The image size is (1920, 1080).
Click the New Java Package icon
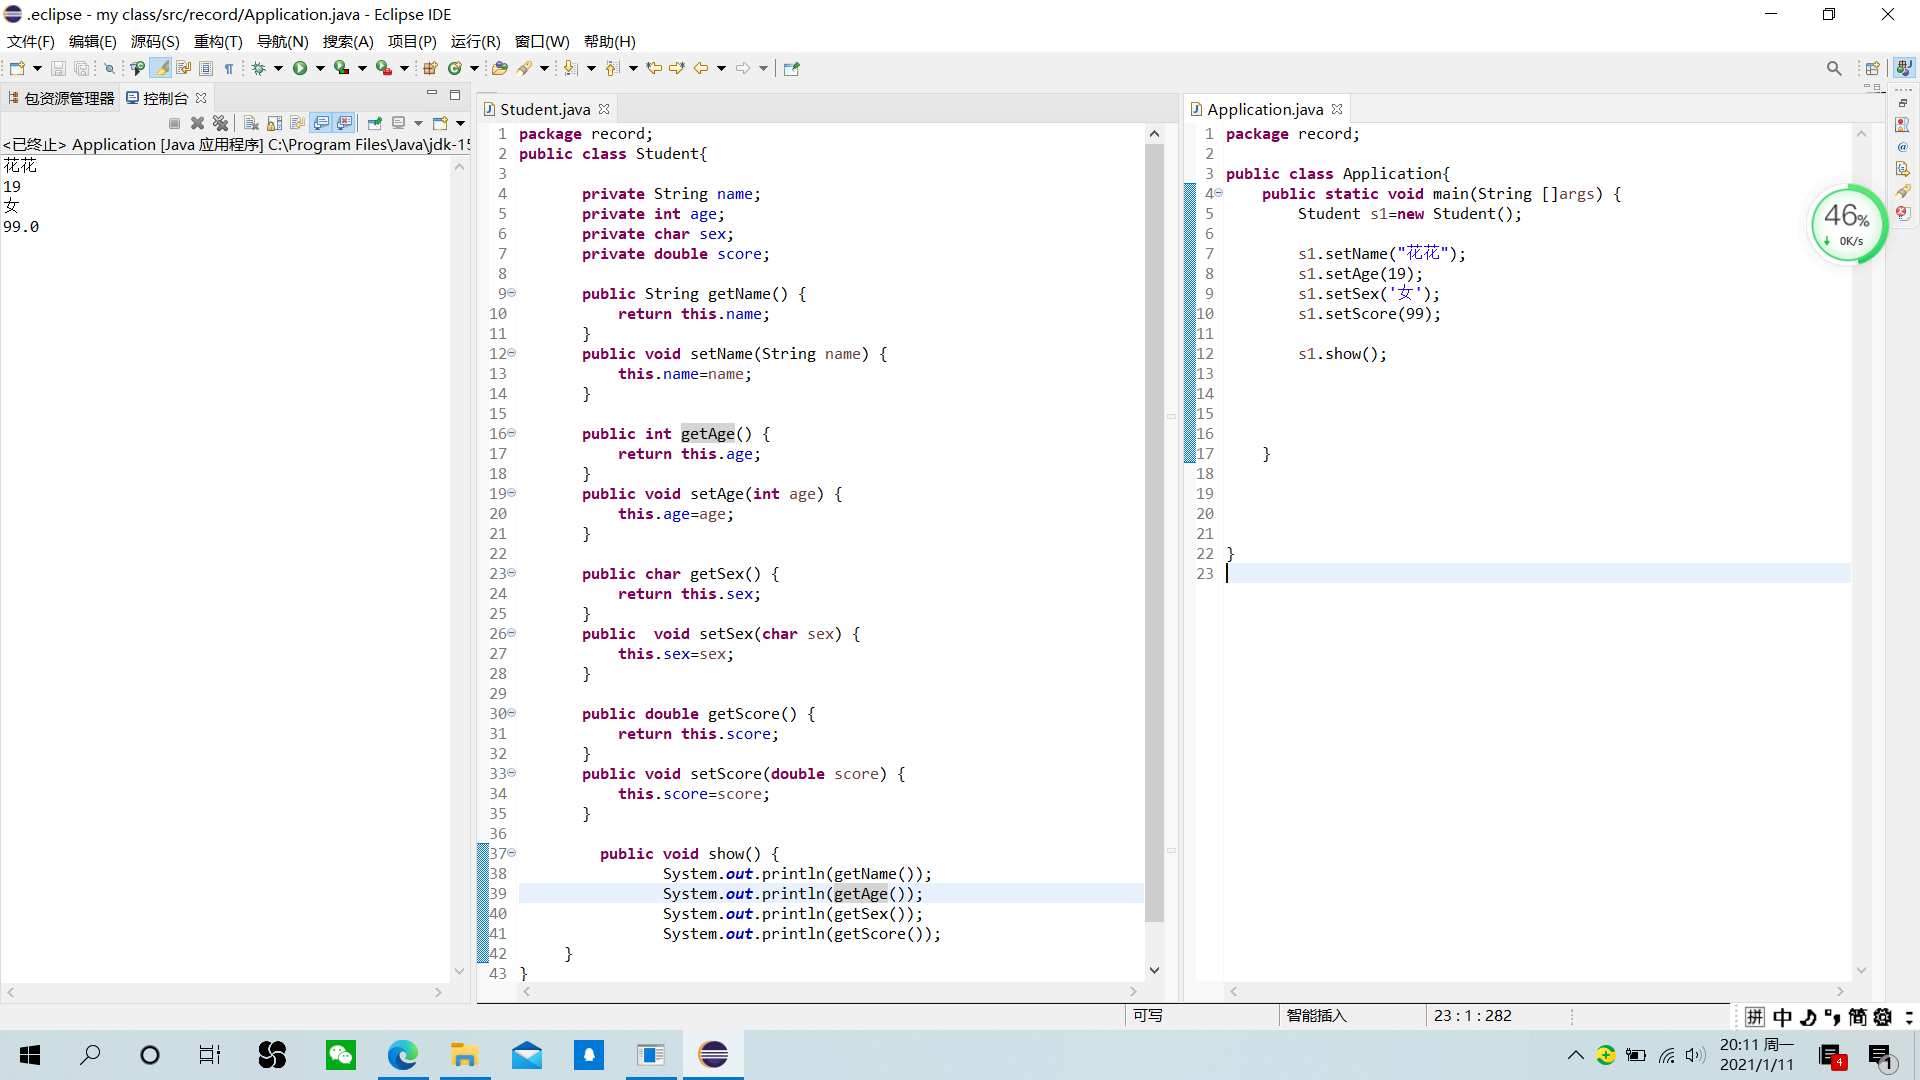tap(430, 68)
